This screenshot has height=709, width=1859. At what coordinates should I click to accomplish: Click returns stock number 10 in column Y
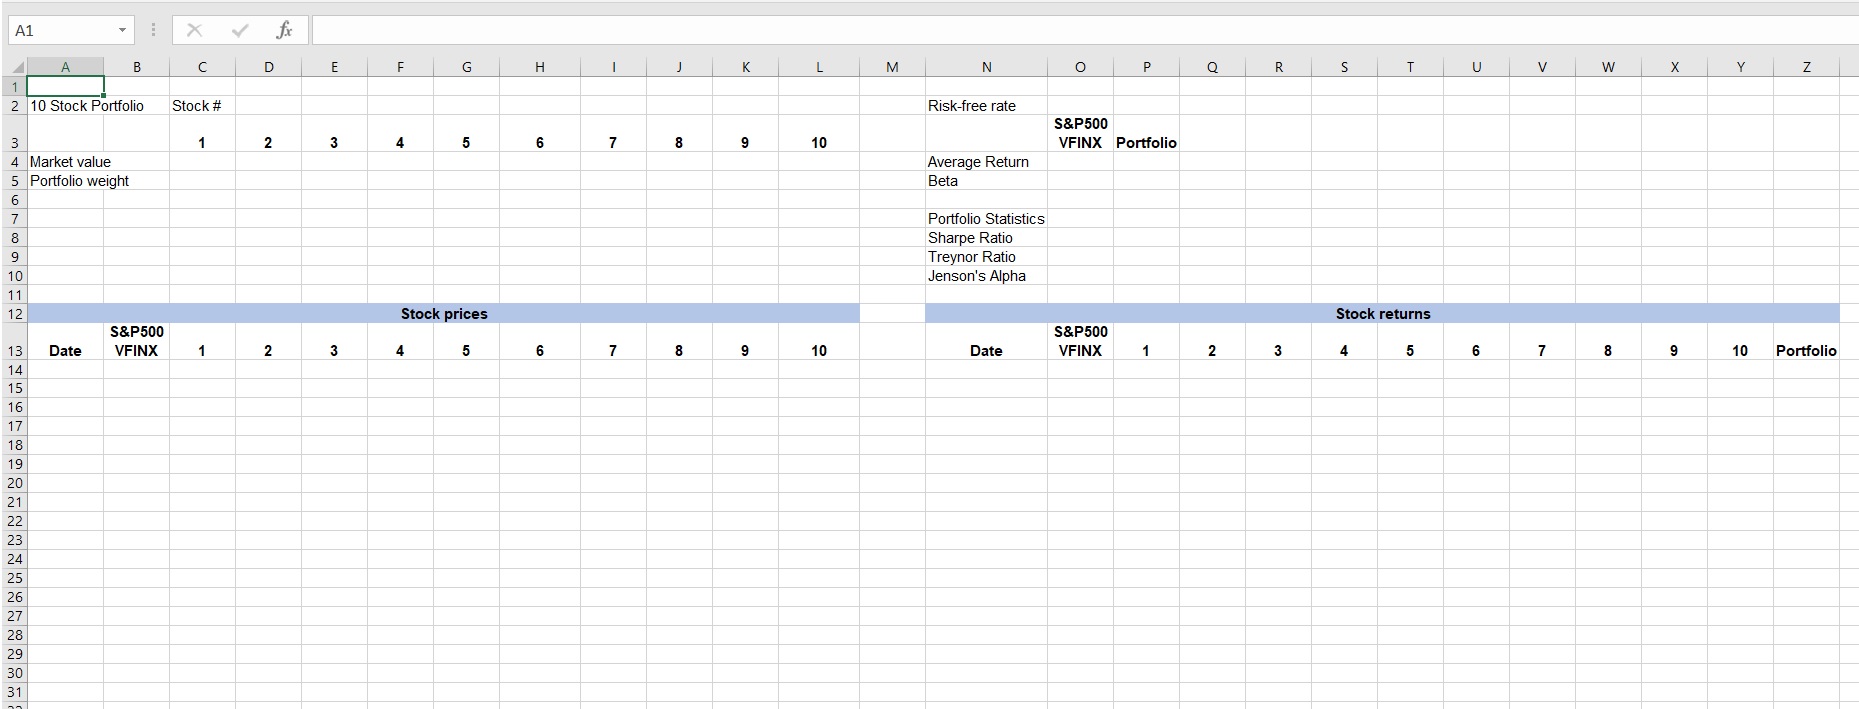(1740, 341)
